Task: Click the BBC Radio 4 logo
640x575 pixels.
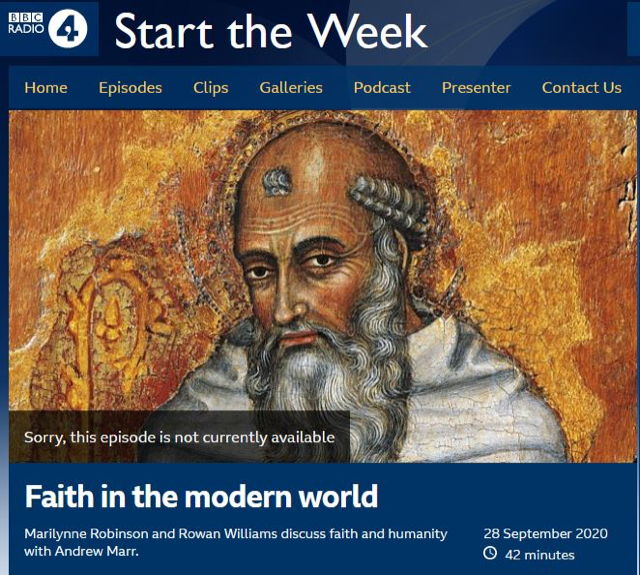Action: click(x=49, y=29)
